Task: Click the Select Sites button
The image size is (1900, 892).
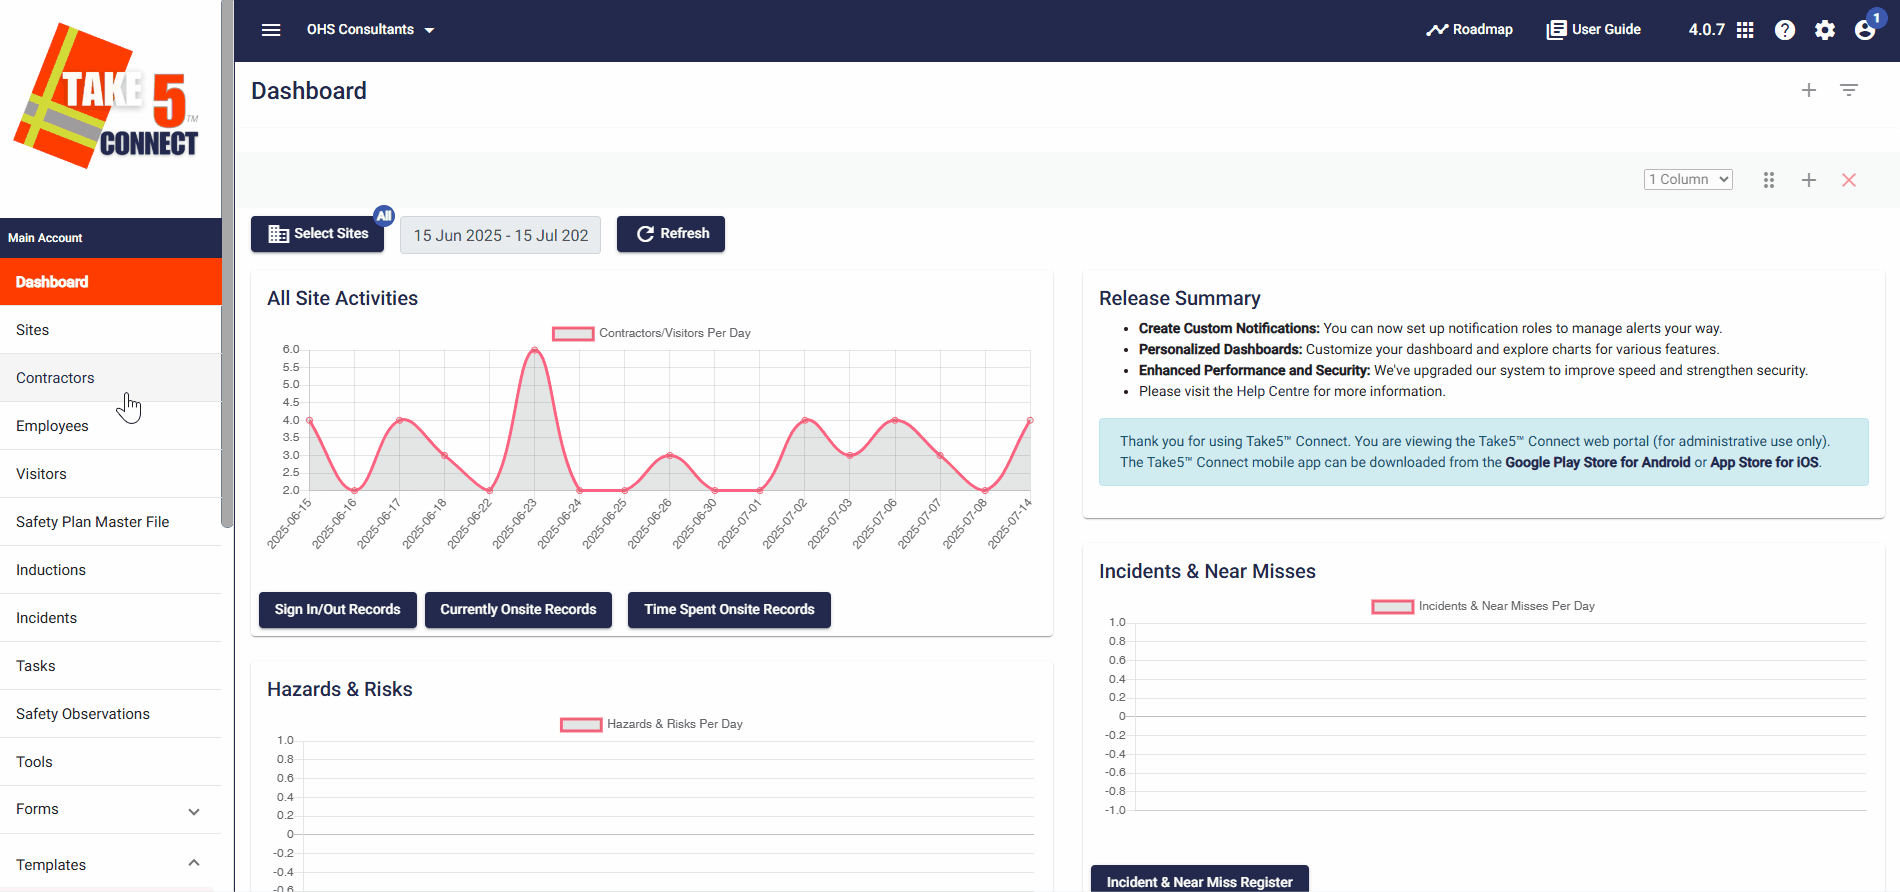Action: pyautogui.click(x=318, y=234)
